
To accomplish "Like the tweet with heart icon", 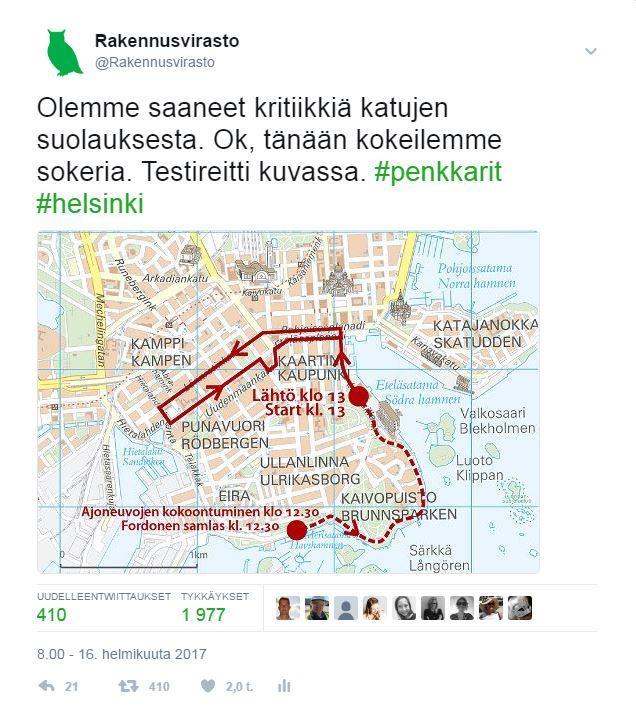I will [x=208, y=686].
